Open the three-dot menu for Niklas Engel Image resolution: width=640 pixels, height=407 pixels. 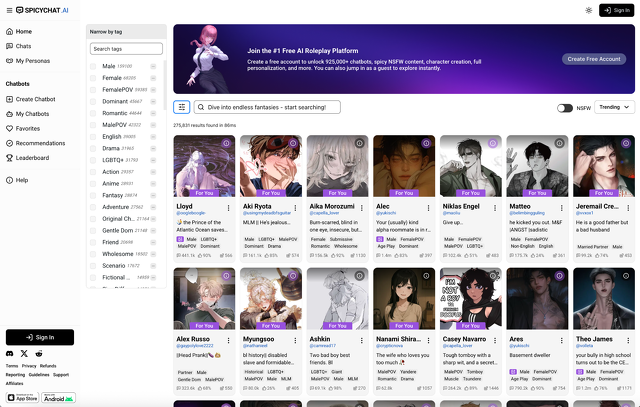tap(495, 208)
